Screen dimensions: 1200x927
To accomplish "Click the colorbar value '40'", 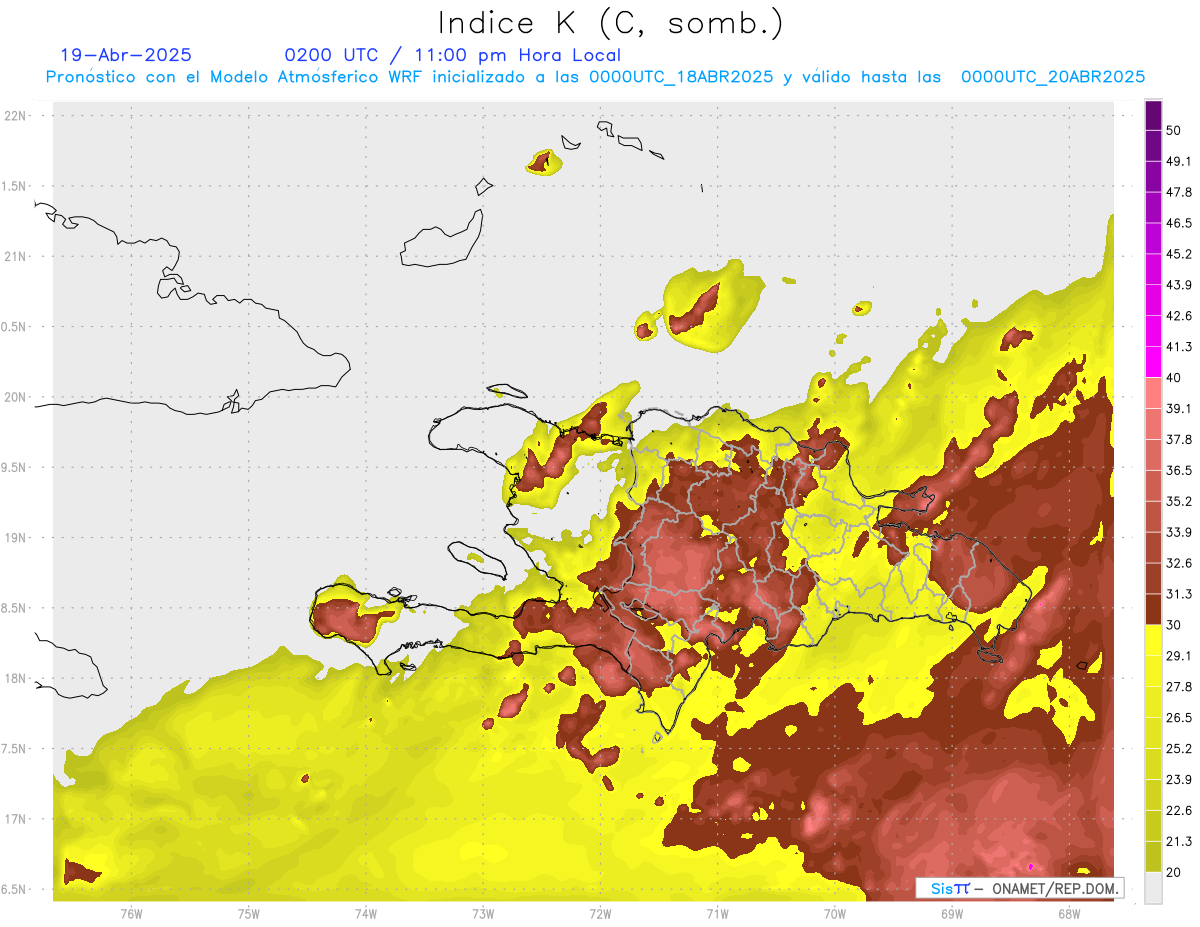I will click(x=1174, y=378).
